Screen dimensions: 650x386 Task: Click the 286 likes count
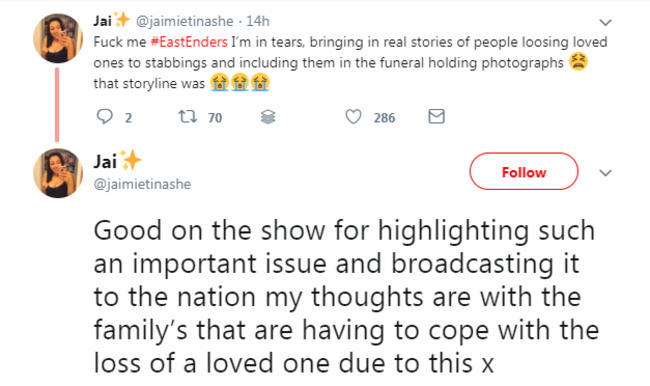(384, 118)
